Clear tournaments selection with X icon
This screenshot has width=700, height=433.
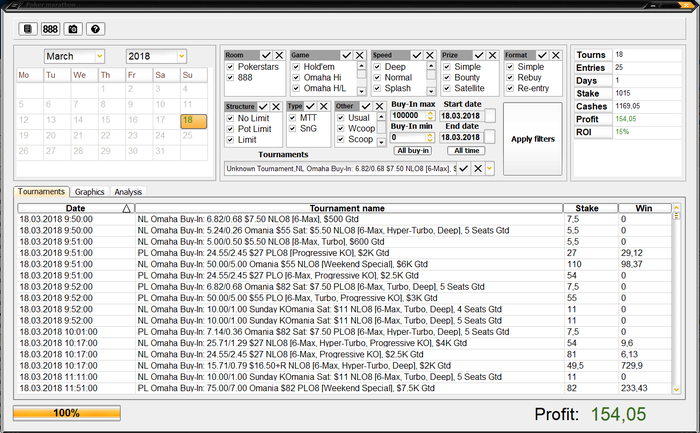(478, 168)
